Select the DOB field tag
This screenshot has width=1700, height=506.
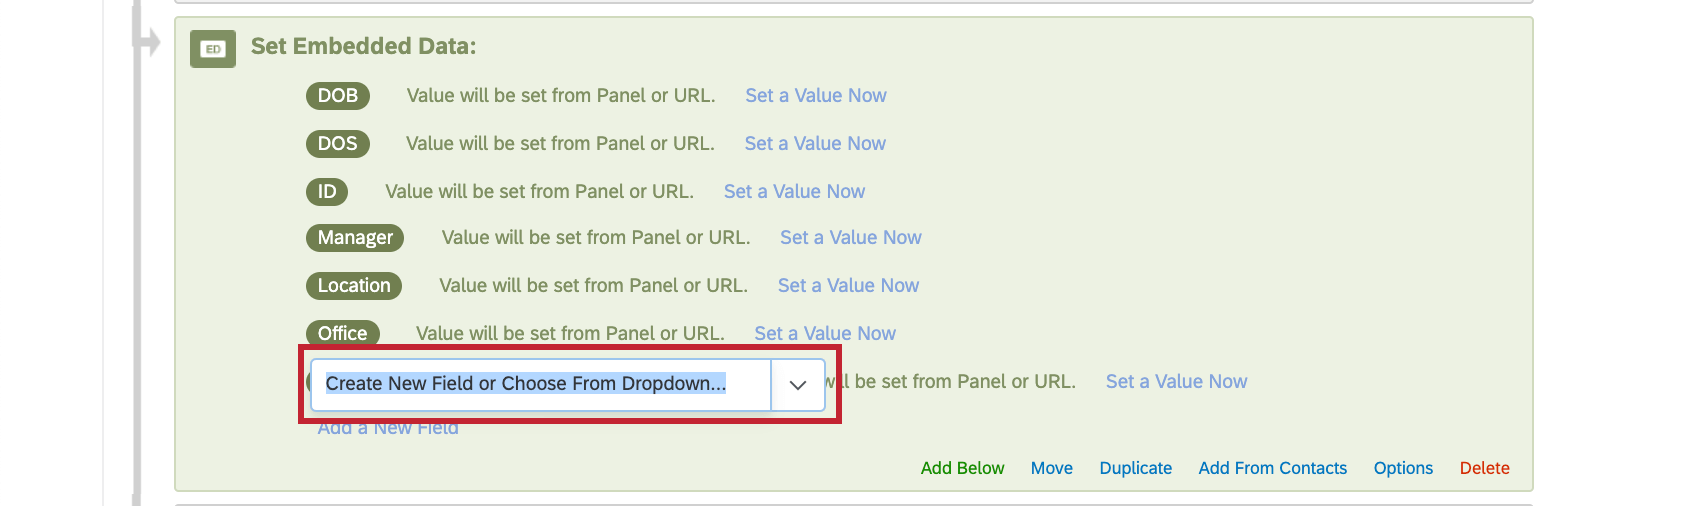coord(338,96)
